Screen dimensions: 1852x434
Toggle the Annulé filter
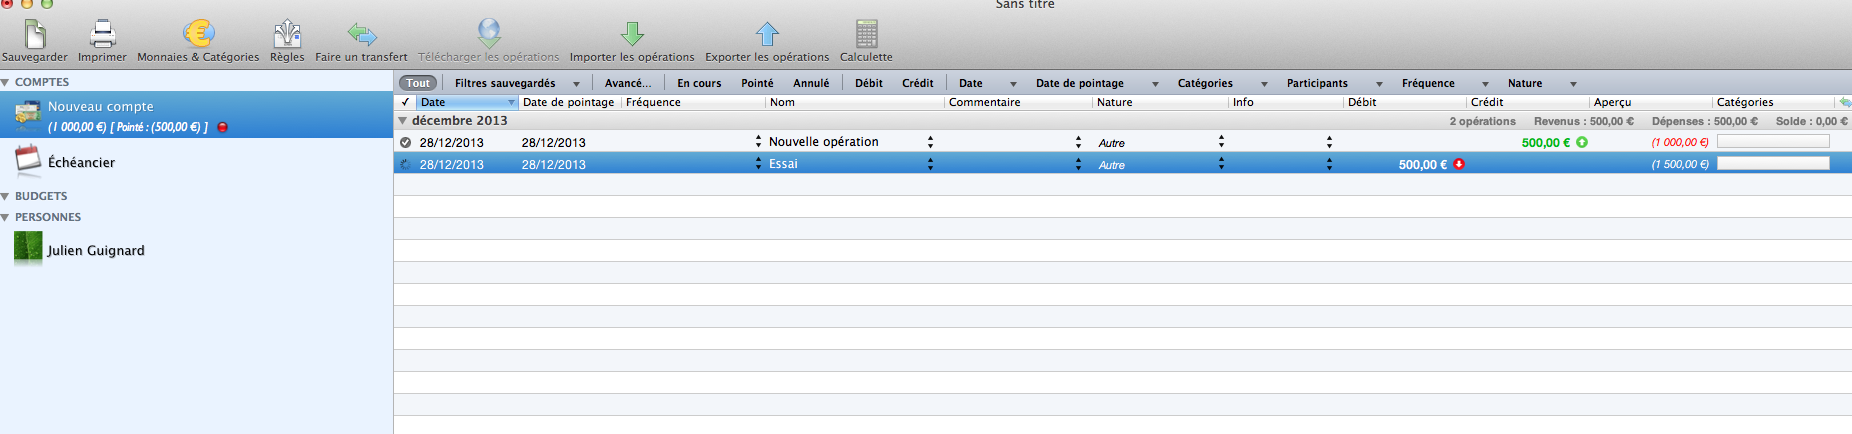point(811,83)
